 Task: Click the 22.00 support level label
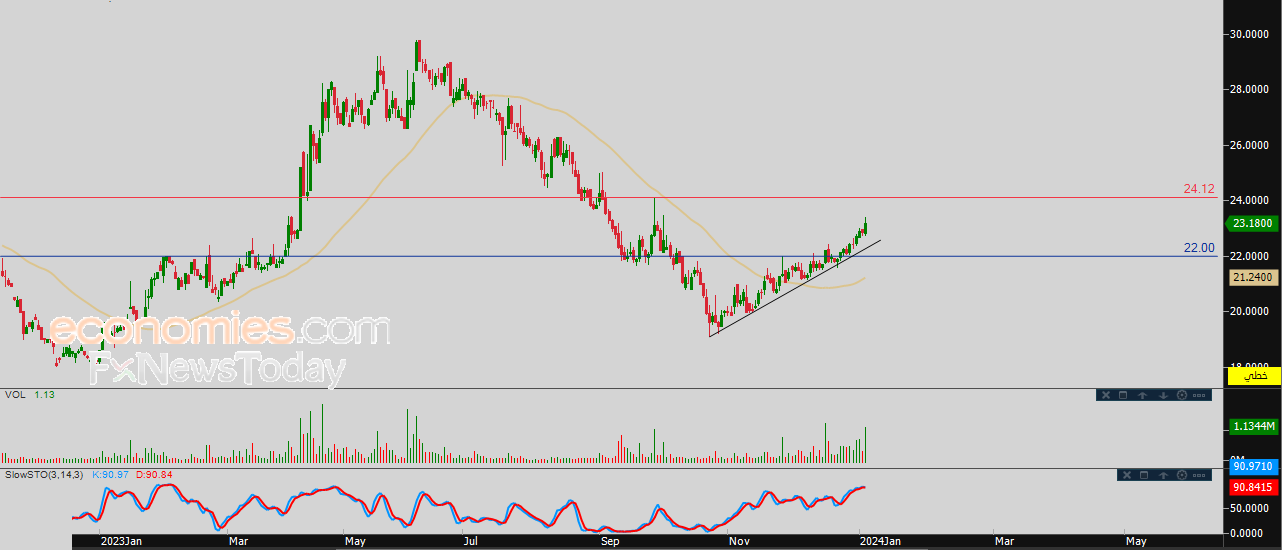1199,248
